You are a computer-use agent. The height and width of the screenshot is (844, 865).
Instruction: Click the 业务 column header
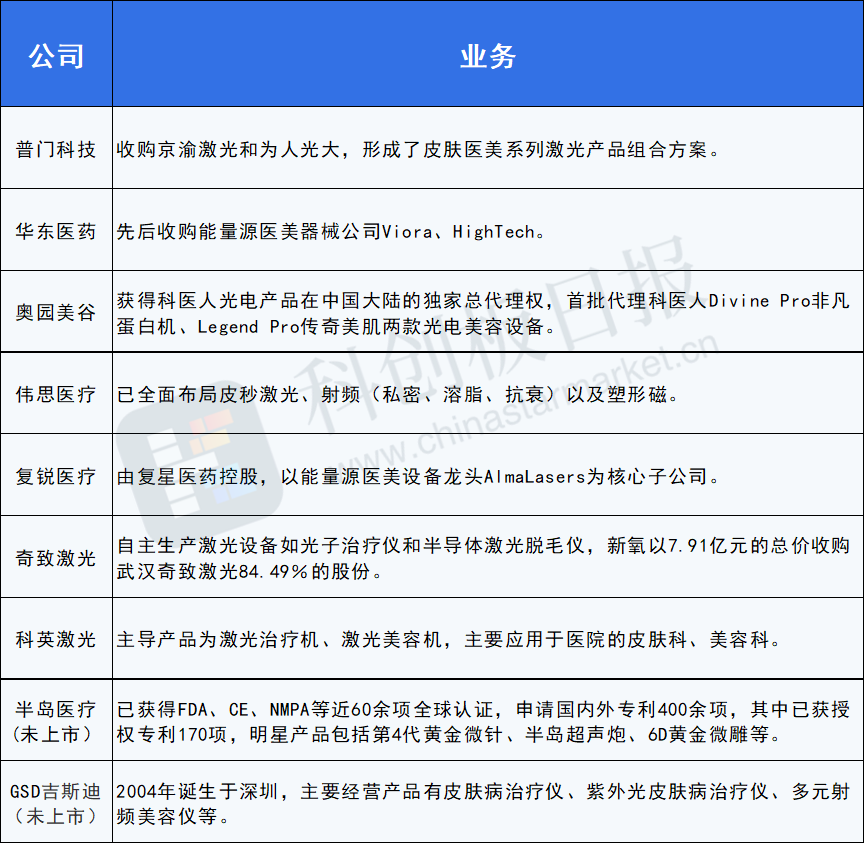tap(488, 54)
